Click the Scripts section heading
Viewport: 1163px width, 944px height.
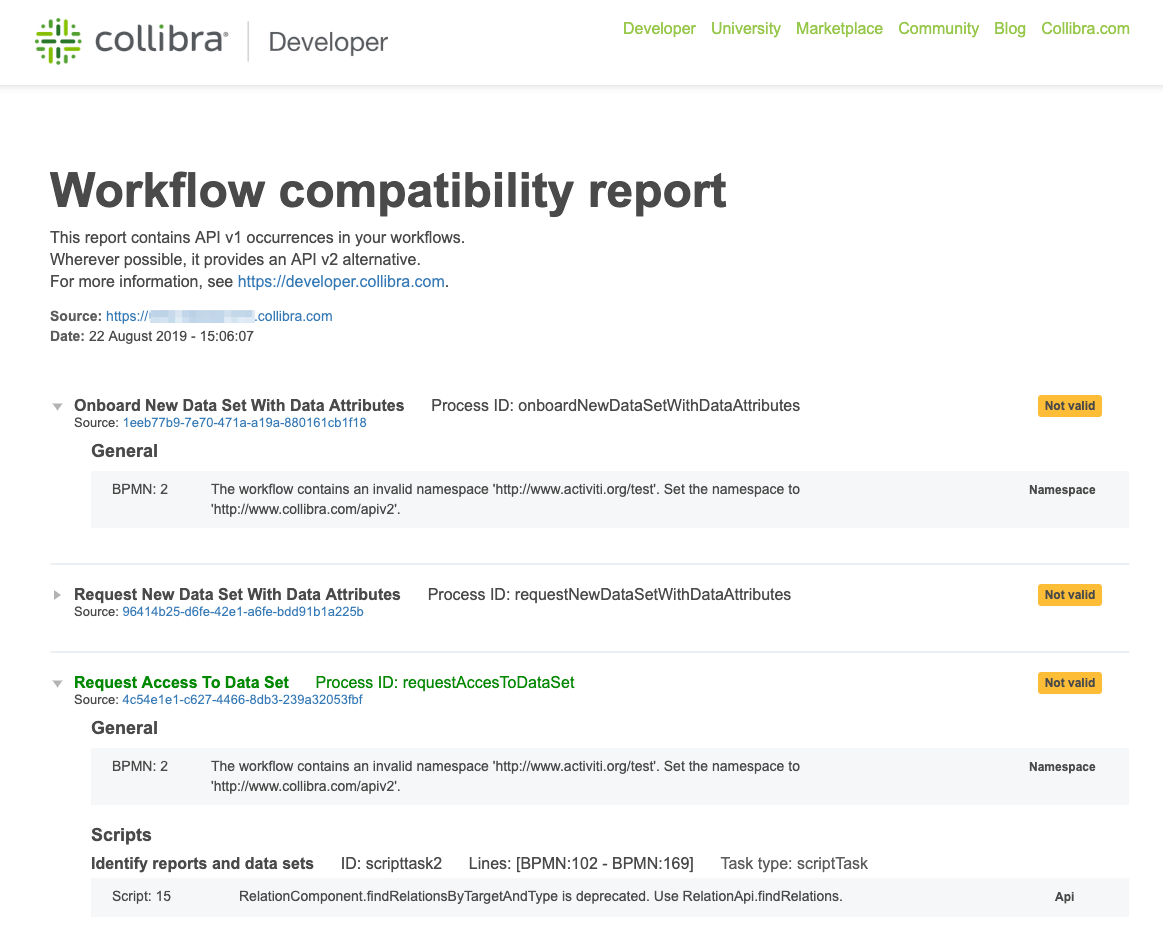122,835
